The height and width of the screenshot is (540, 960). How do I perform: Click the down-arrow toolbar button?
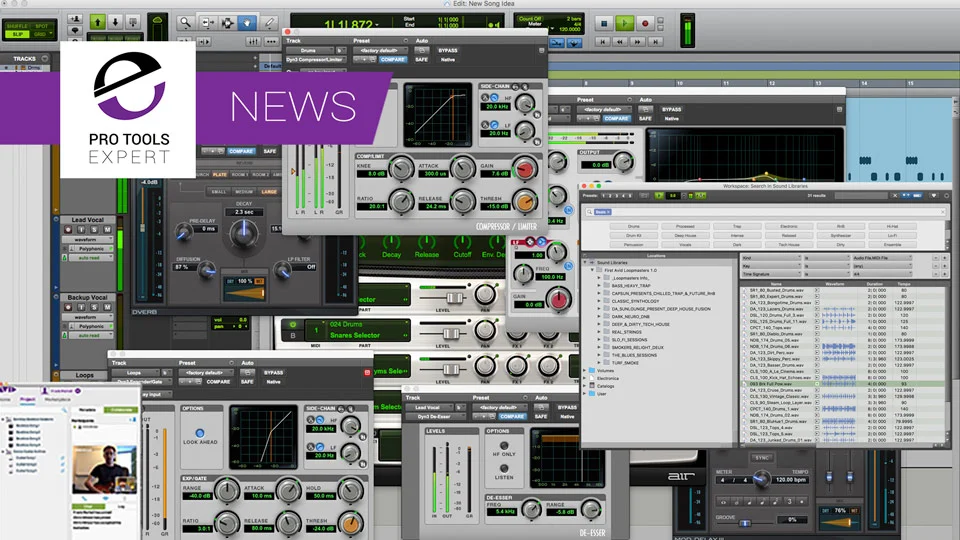pyautogui.click(x=115, y=23)
